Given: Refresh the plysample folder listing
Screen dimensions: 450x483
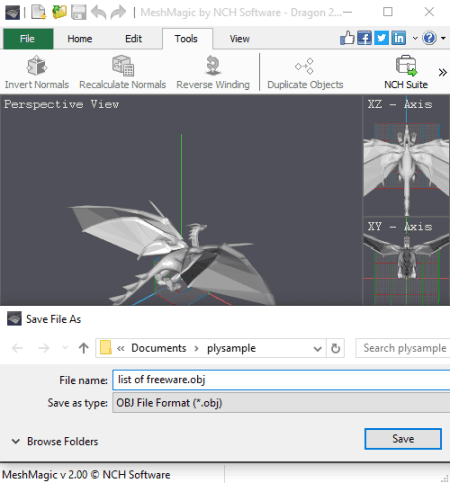Looking at the screenshot, I should pos(335,348).
